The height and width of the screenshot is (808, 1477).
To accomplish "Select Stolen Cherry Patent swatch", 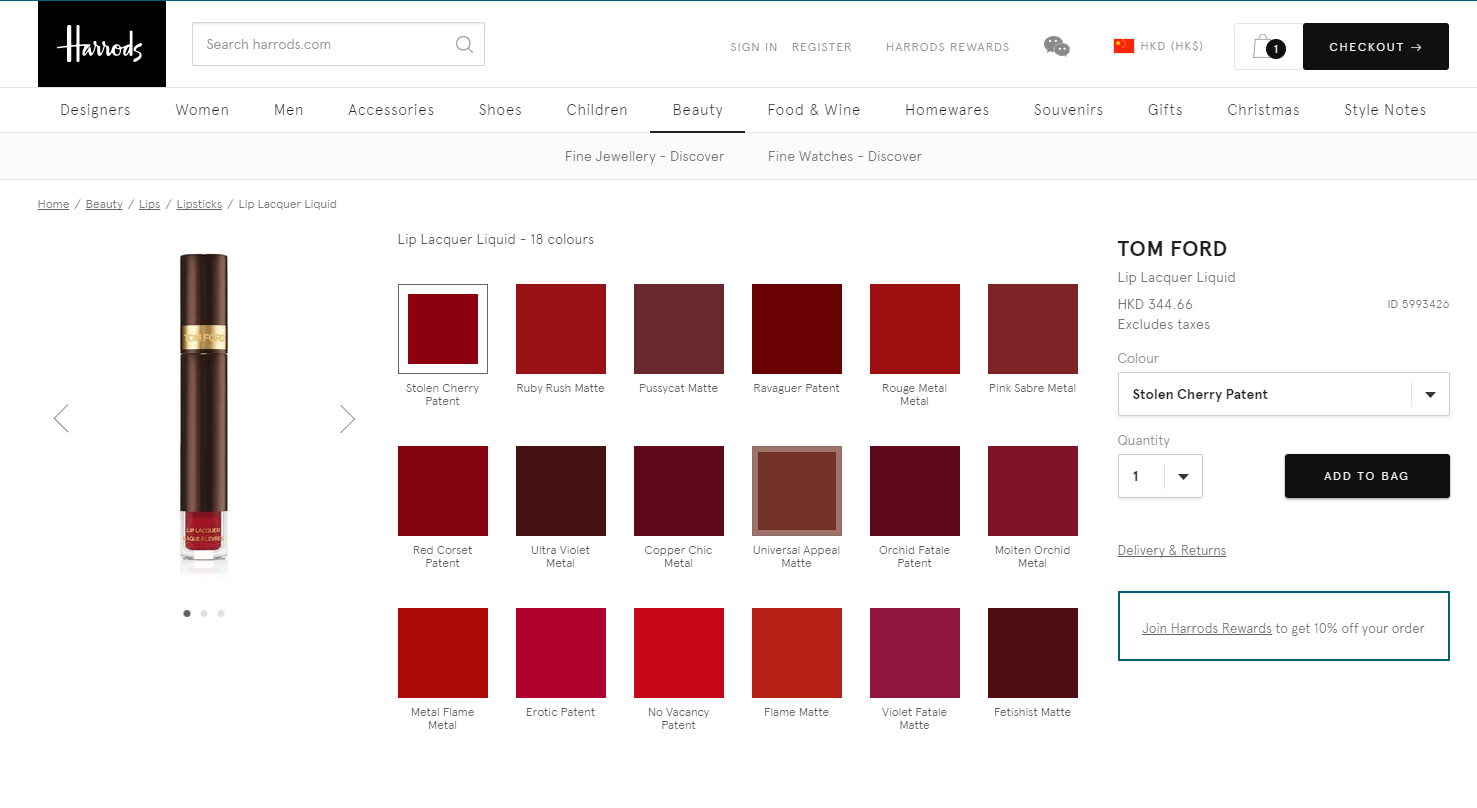I will tap(443, 329).
